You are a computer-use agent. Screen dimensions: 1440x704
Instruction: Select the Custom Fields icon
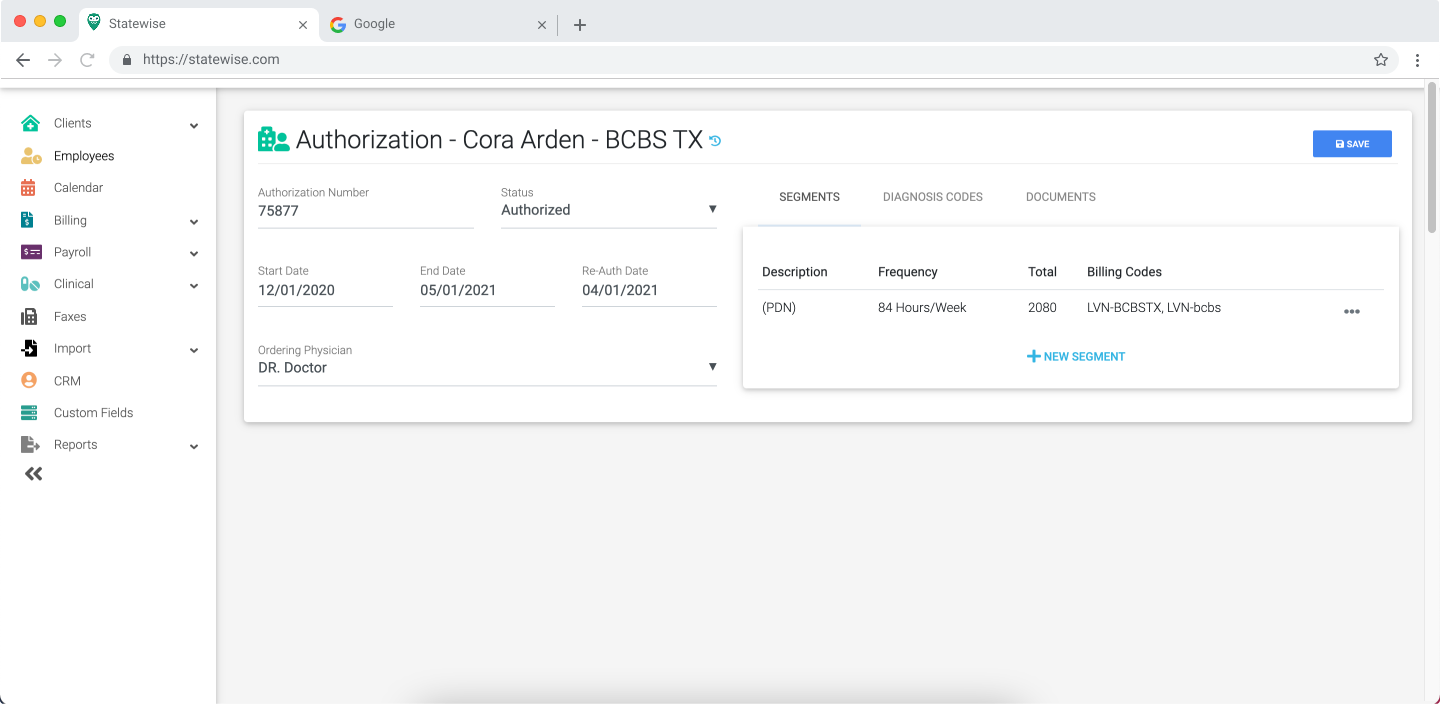pos(29,413)
